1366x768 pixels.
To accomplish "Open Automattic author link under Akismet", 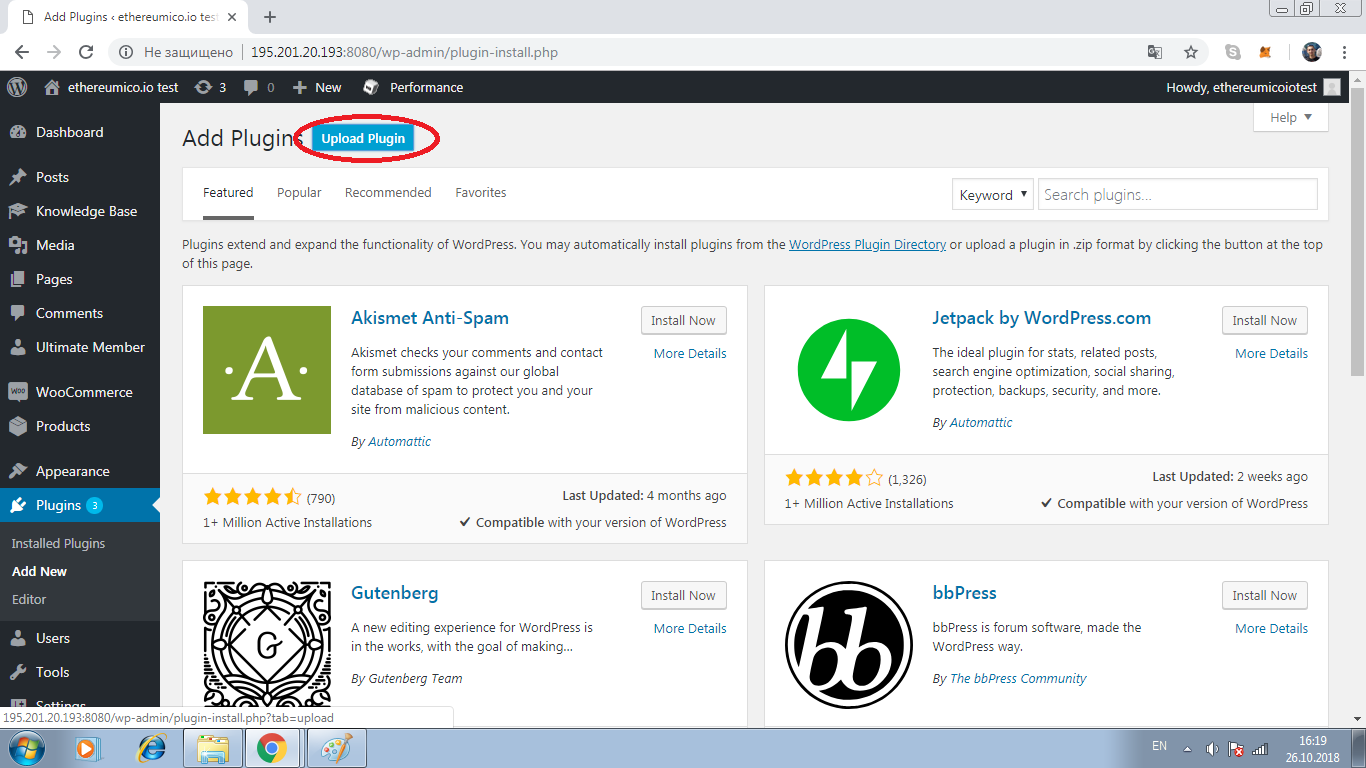I will pos(399,441).
